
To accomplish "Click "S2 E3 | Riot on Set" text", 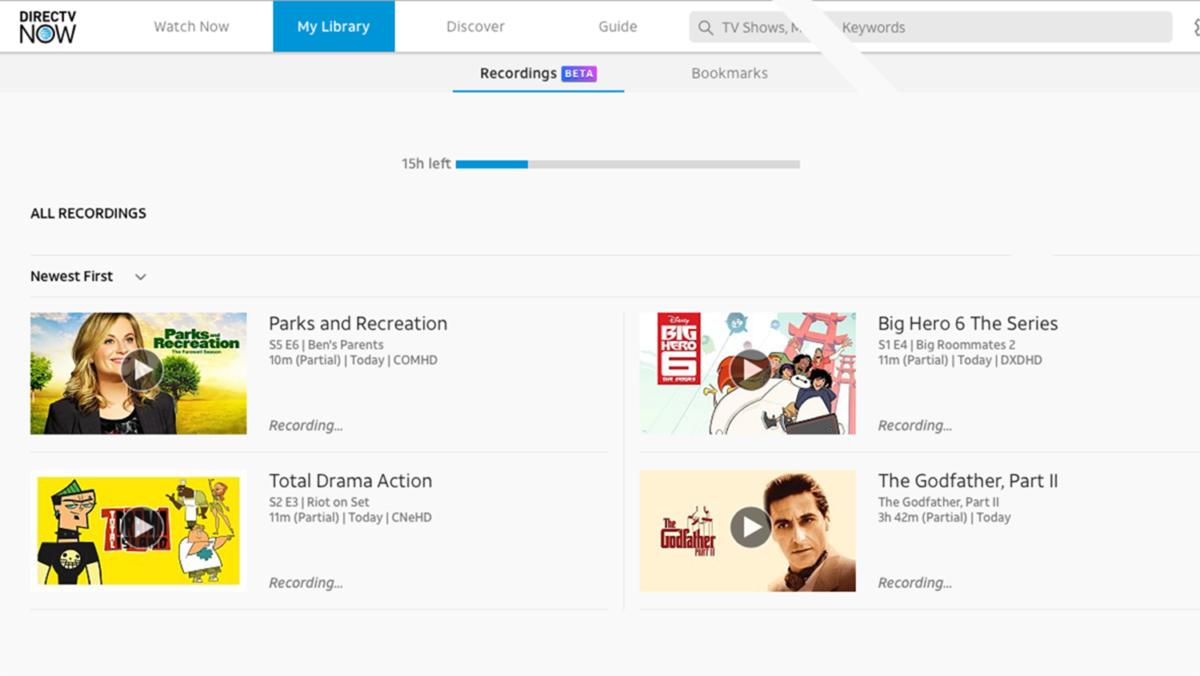I will (319, 502).
